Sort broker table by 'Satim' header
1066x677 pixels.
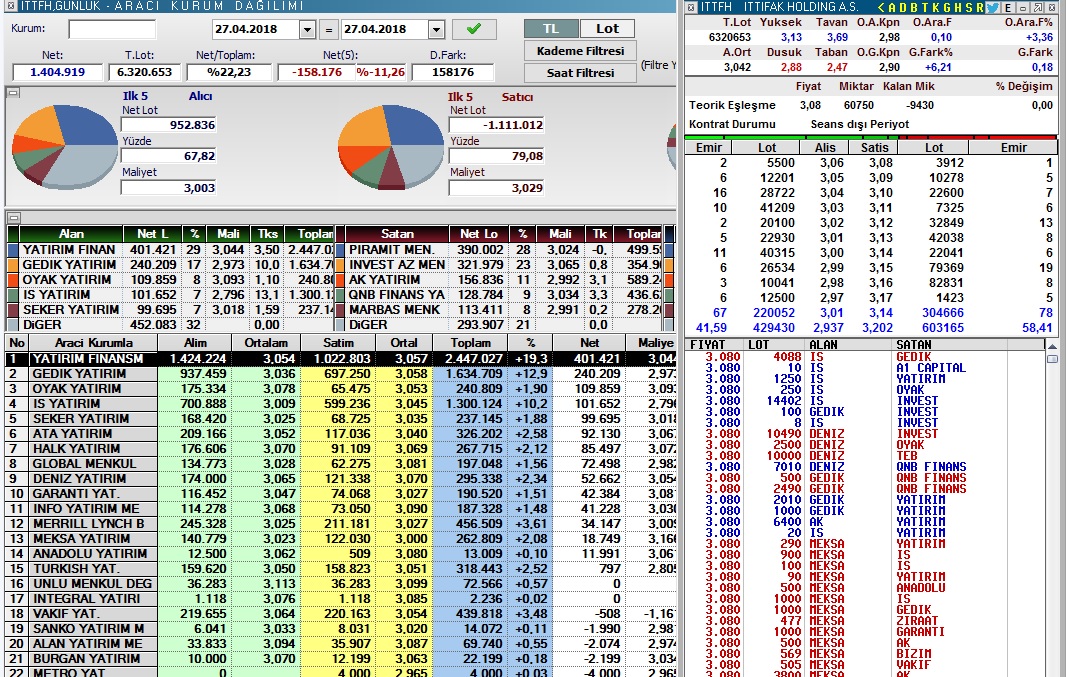pos(338,343)
